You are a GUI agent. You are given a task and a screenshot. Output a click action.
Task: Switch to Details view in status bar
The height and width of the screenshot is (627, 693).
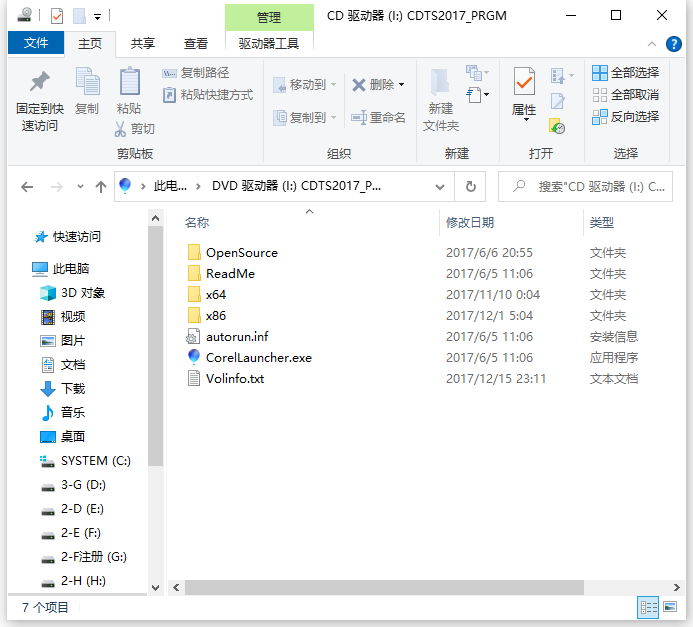(x=647, y=608)
